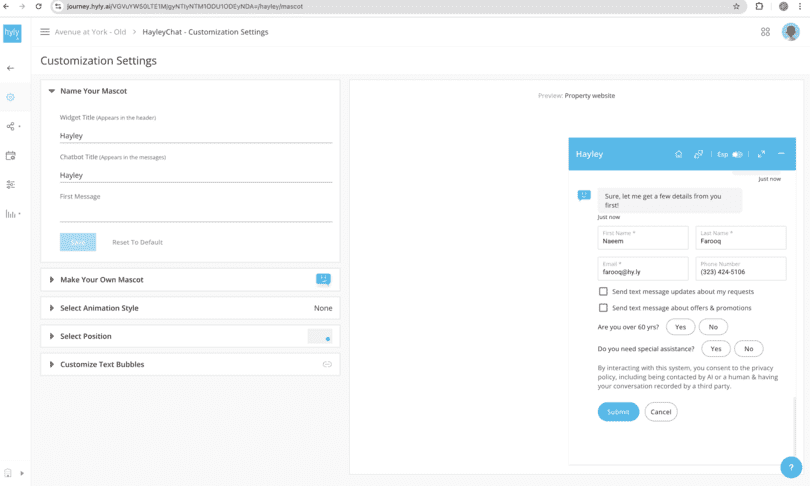The width and height of the screenshot is (810, 486).
Task: Click Avenue at York - Old breadcrumb
Action: (x=90, y=32)
